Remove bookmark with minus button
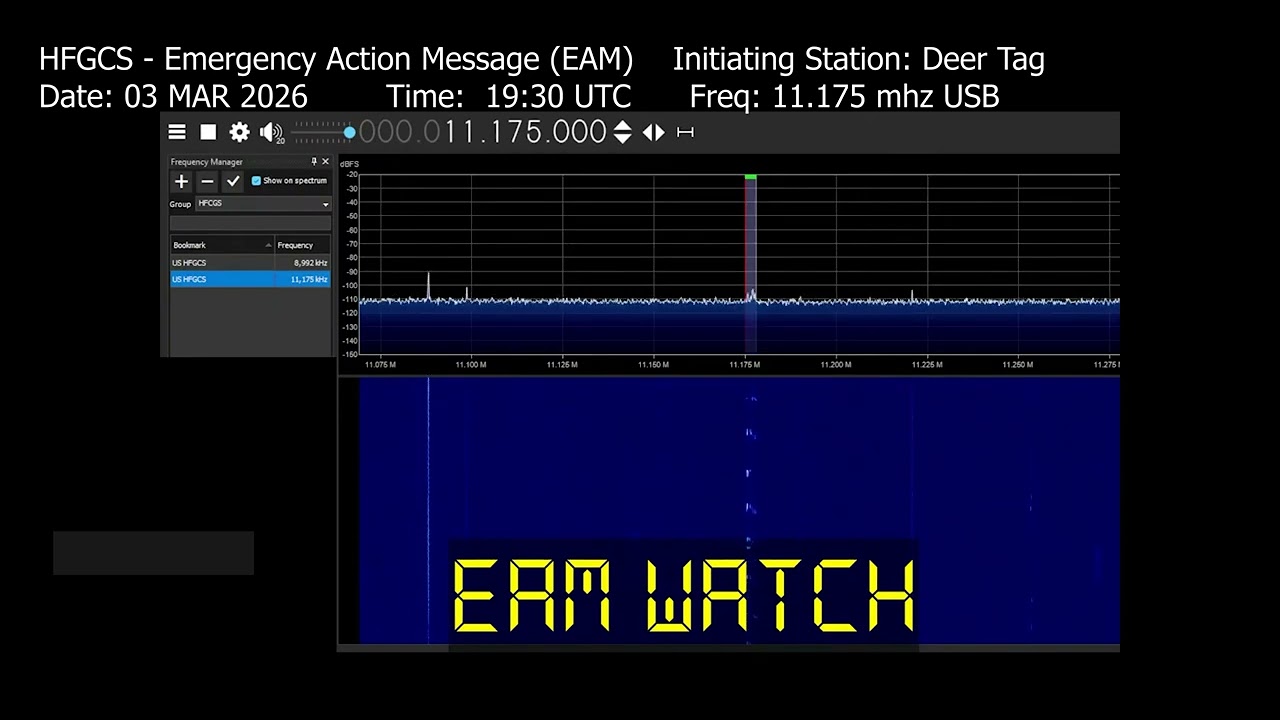 [207, 181]
